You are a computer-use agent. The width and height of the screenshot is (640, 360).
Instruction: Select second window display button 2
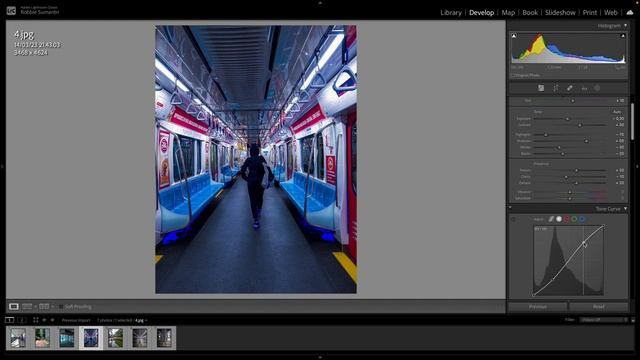pyautogui.click(x=22, y=320)
